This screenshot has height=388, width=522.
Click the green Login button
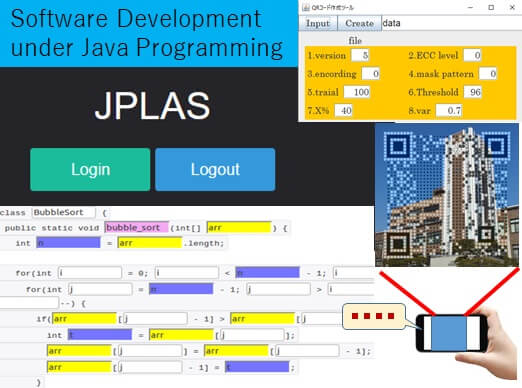90,169
